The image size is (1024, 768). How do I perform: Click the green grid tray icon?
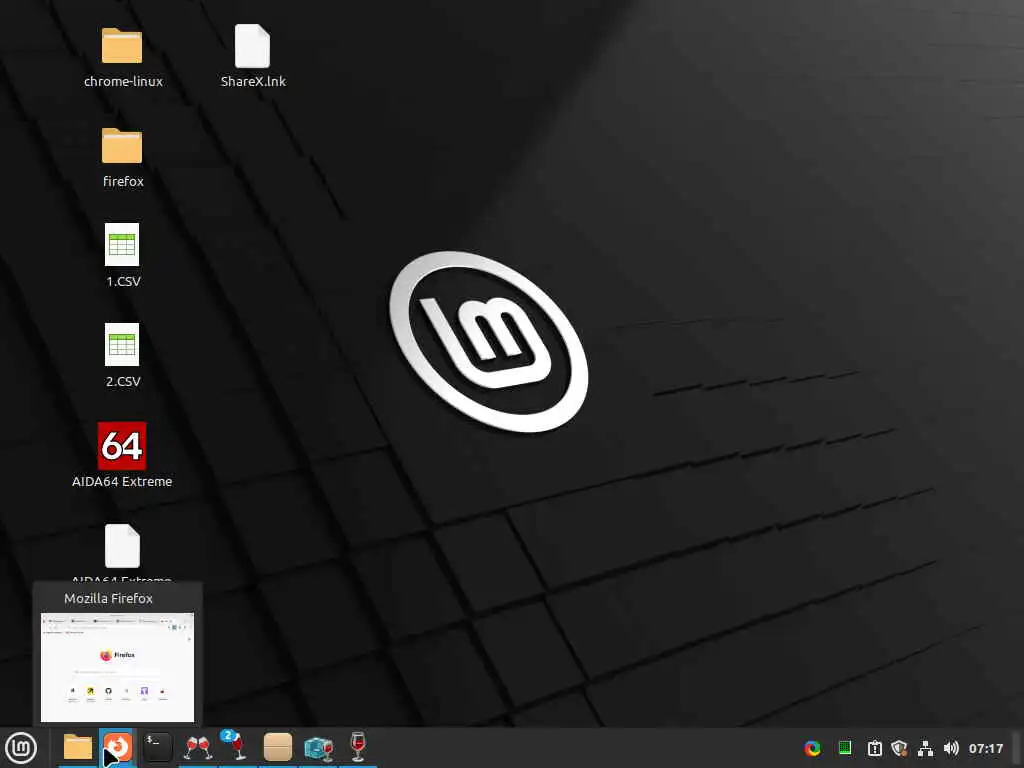(x=844, y=748)
